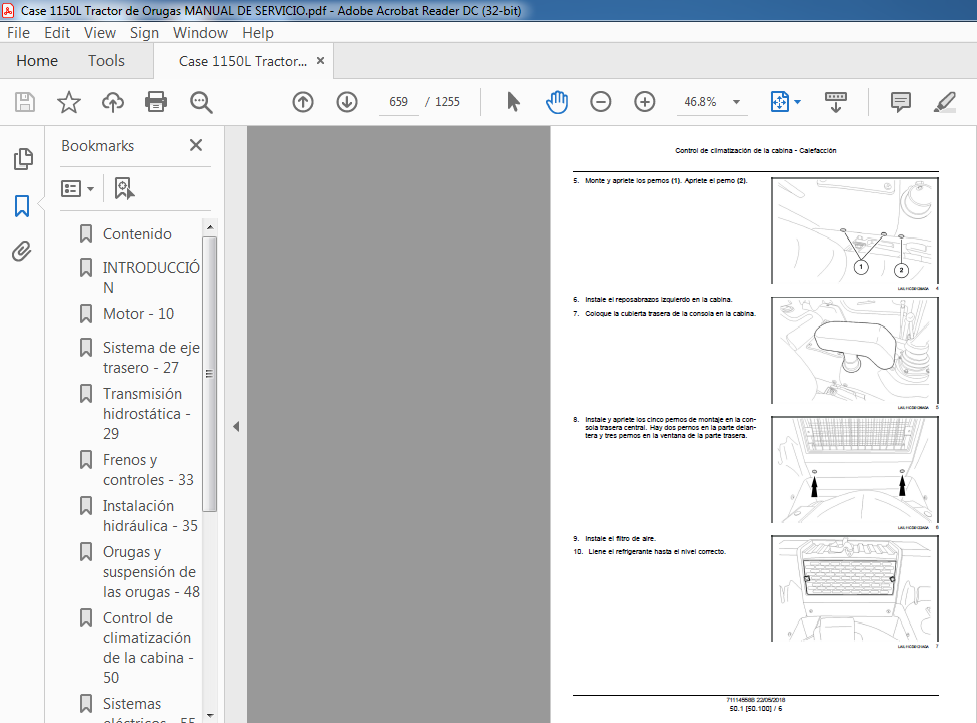Image resolution: width=977 pixels, height=723 pixels.
Task: Go to the previous page with the up arrow
Action: [x=303, y=102]
